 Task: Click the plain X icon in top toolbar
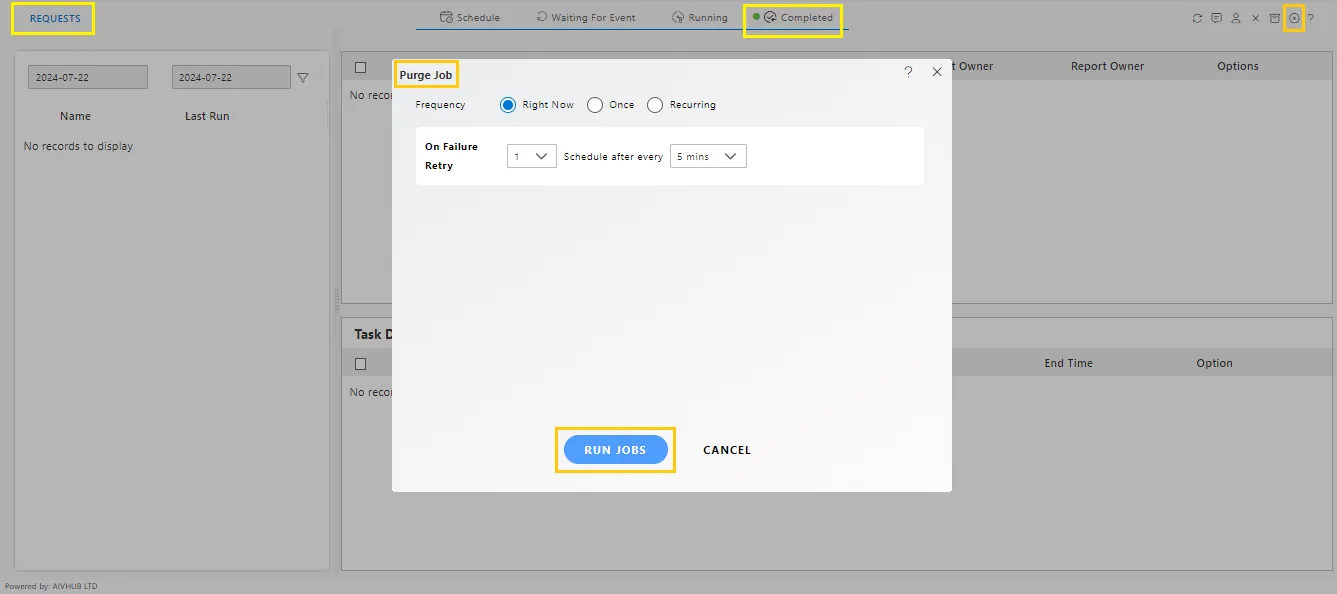click(x=1255, y=18)
